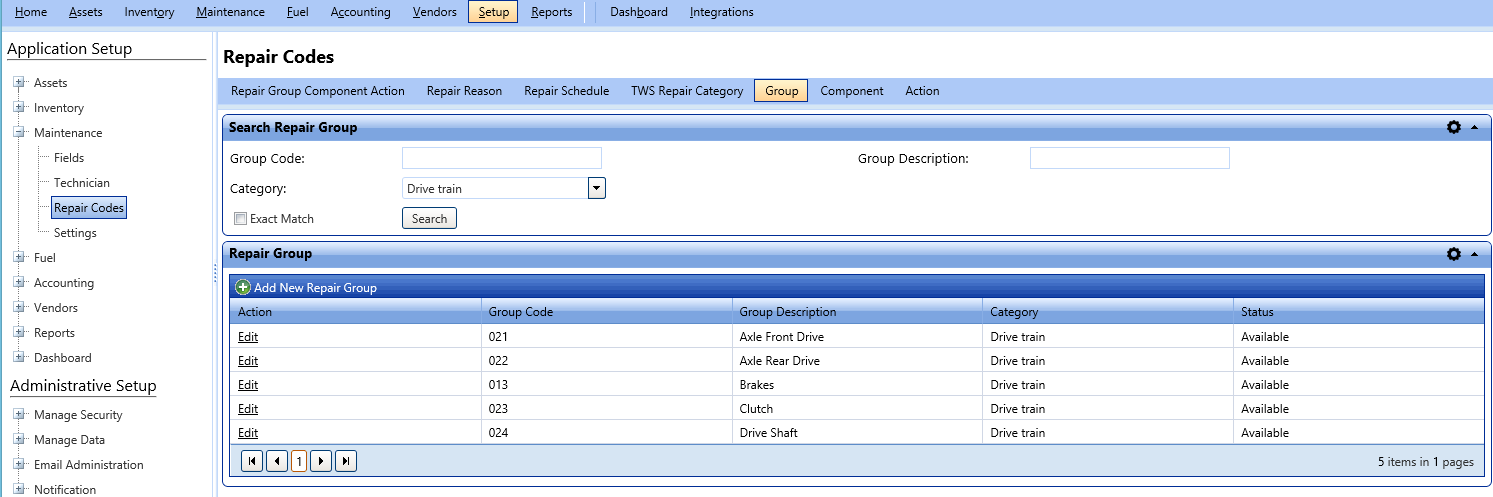Go to the next page of results
The height and width of the screenshot is (497, 1493).
click(321, 461)
